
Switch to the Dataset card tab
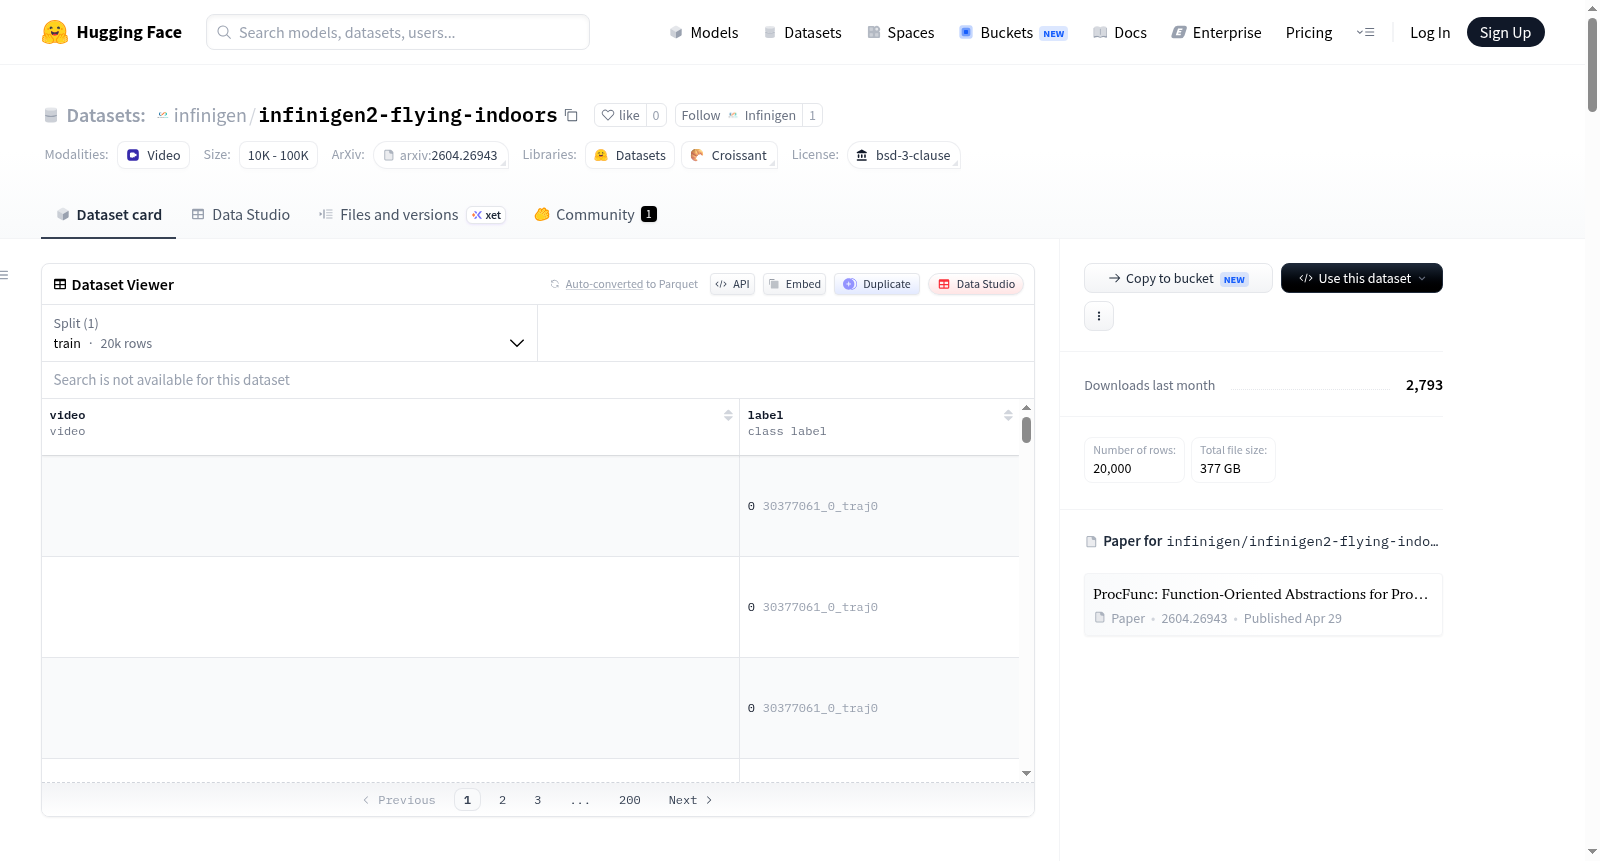(x=108, y=214)
